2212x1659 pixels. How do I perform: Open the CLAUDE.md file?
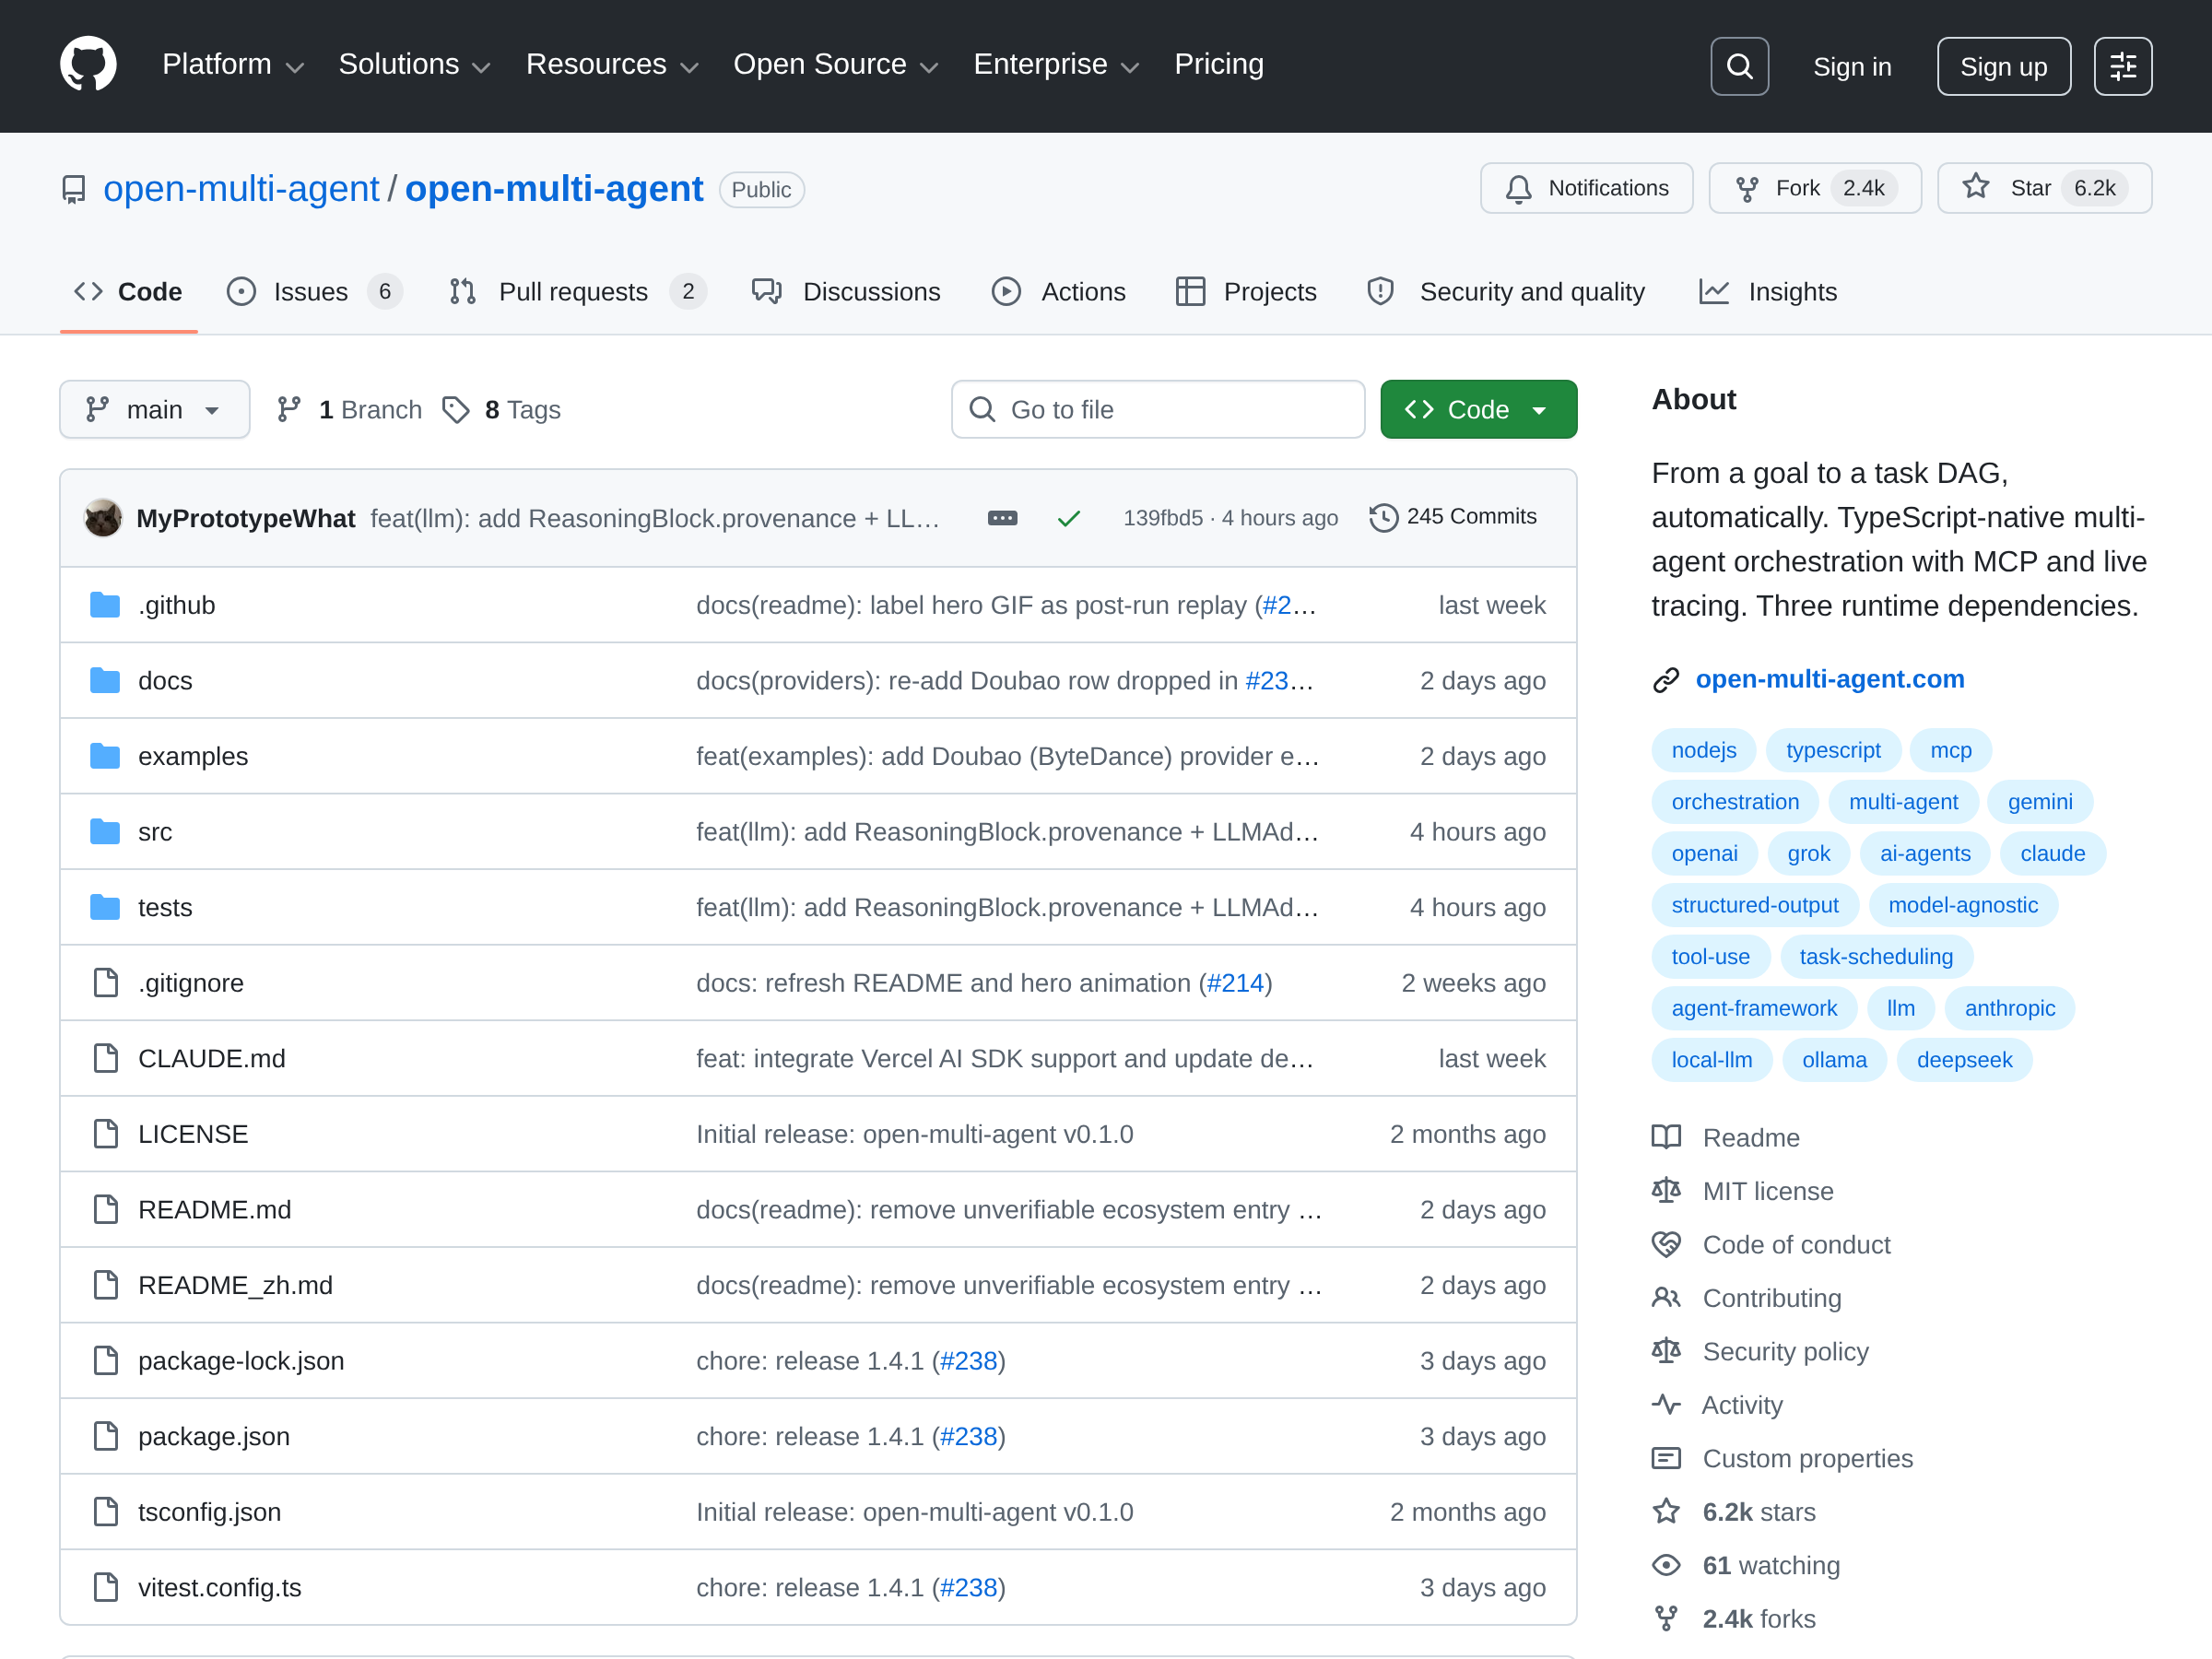pos(212,1058)
